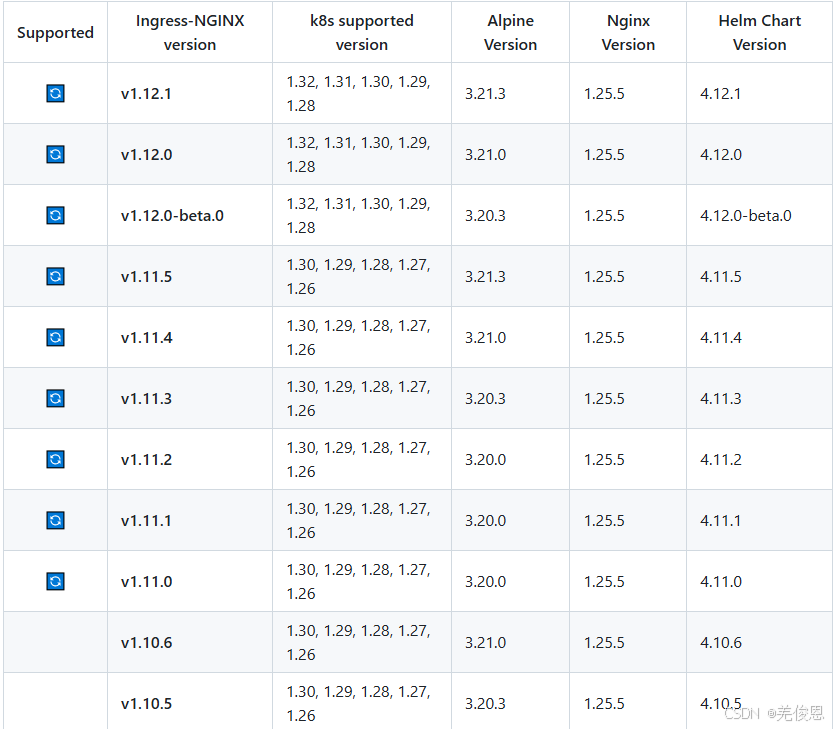Click k8s supported versions for v1.12.1

pos(358,93)
